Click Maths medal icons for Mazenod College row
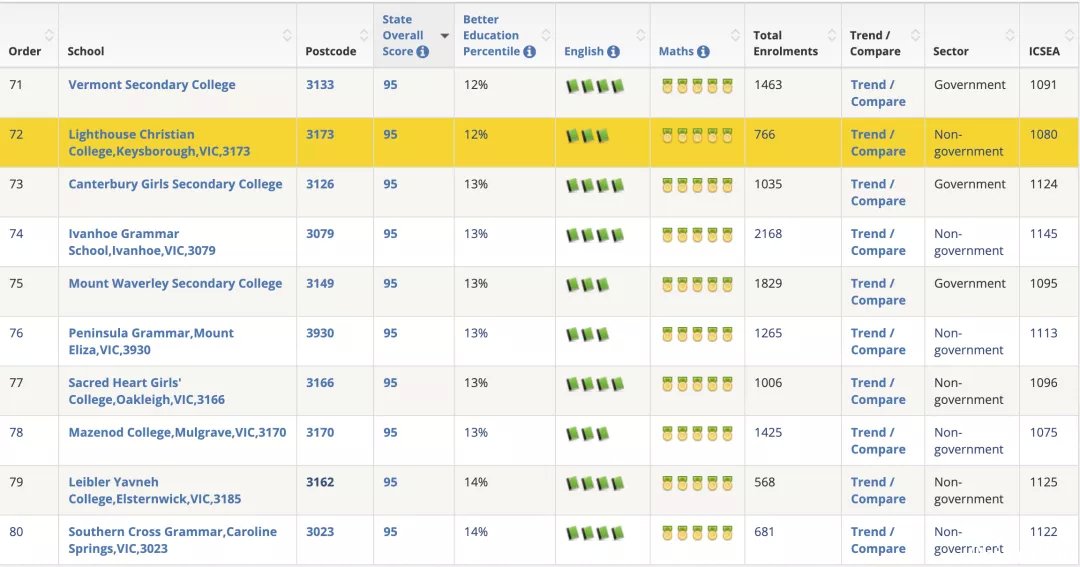This screenshot has height=567, width=1080. [x=697, y=434]
